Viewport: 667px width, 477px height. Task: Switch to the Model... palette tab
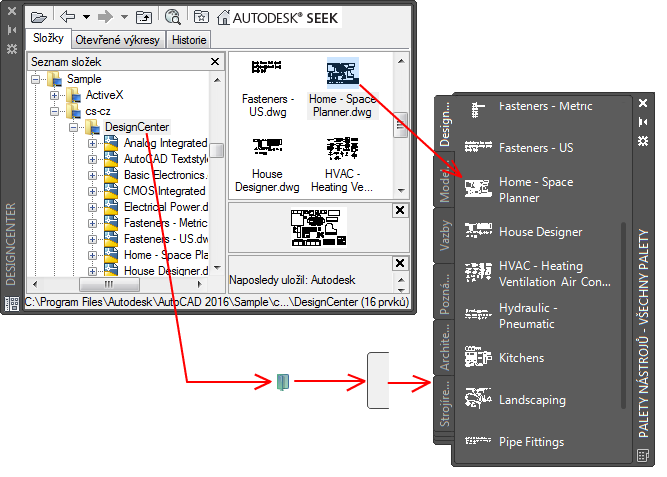[444, 180]
